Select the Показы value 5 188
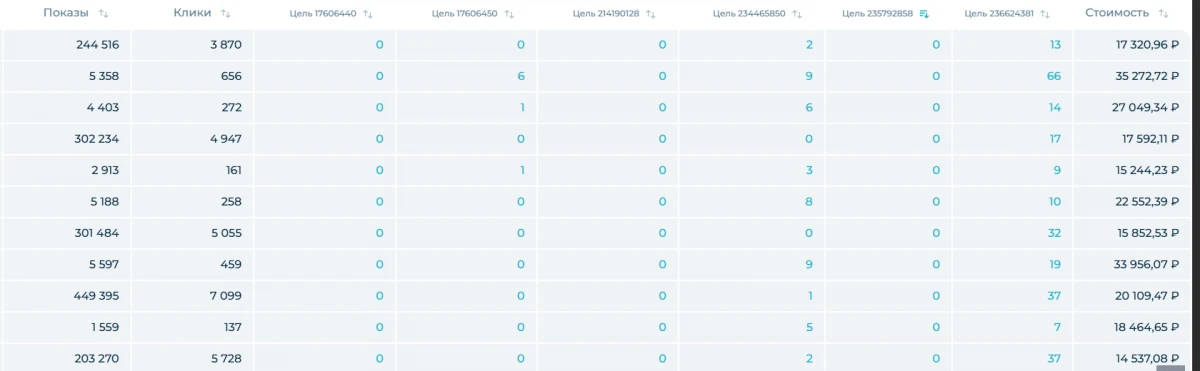Image resolution: width=1200 pixels, height=371 pixels. (x=104, y=201)
